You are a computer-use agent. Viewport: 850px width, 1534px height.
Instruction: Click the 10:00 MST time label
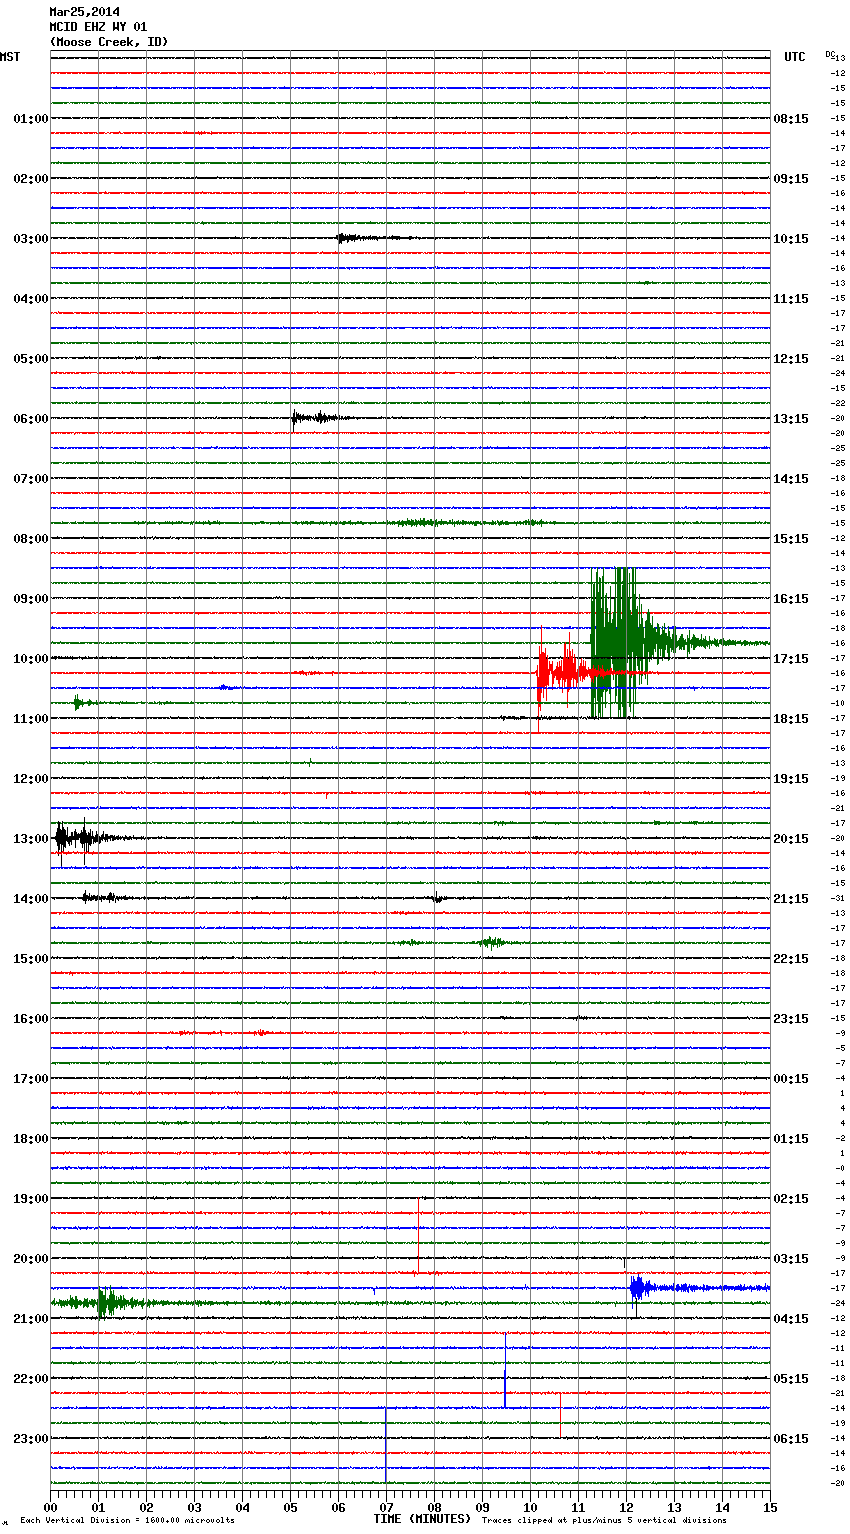(x=30, y=659)
